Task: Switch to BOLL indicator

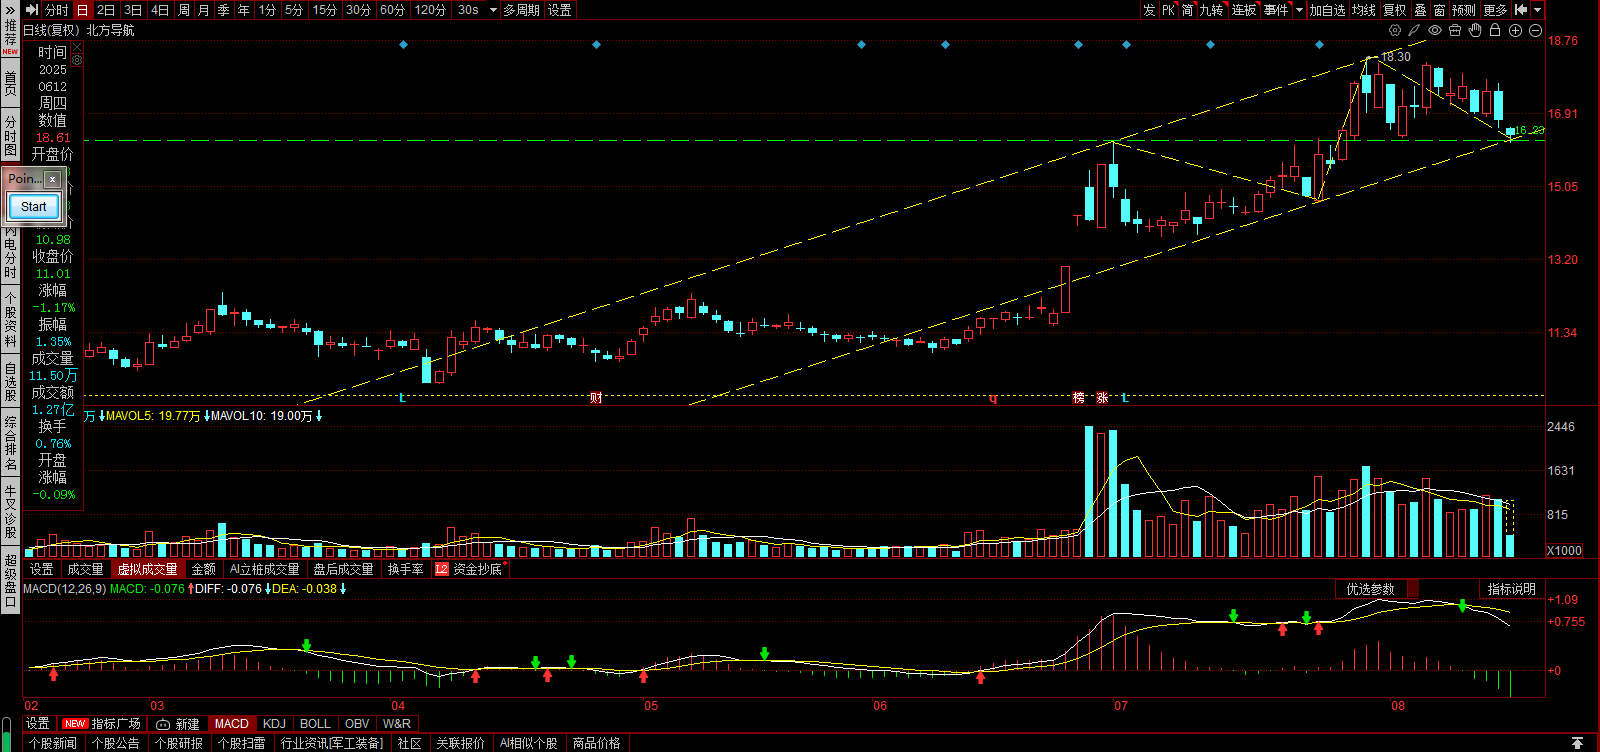Action: pyautogui.click(x=315, y=724)
